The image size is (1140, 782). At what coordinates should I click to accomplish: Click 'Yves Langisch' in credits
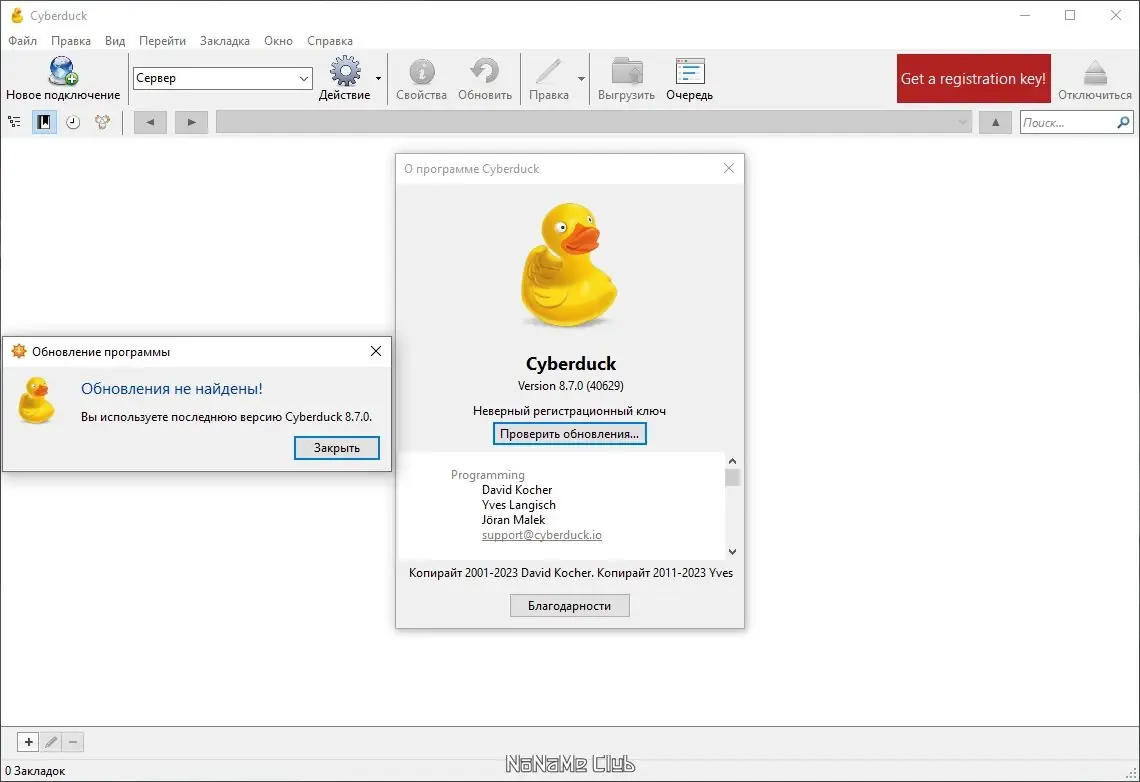(518, 504)
